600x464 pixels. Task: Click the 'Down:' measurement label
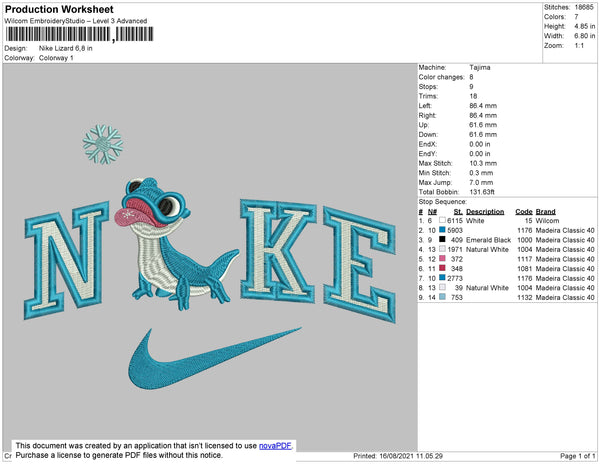(x=428, y=134)
